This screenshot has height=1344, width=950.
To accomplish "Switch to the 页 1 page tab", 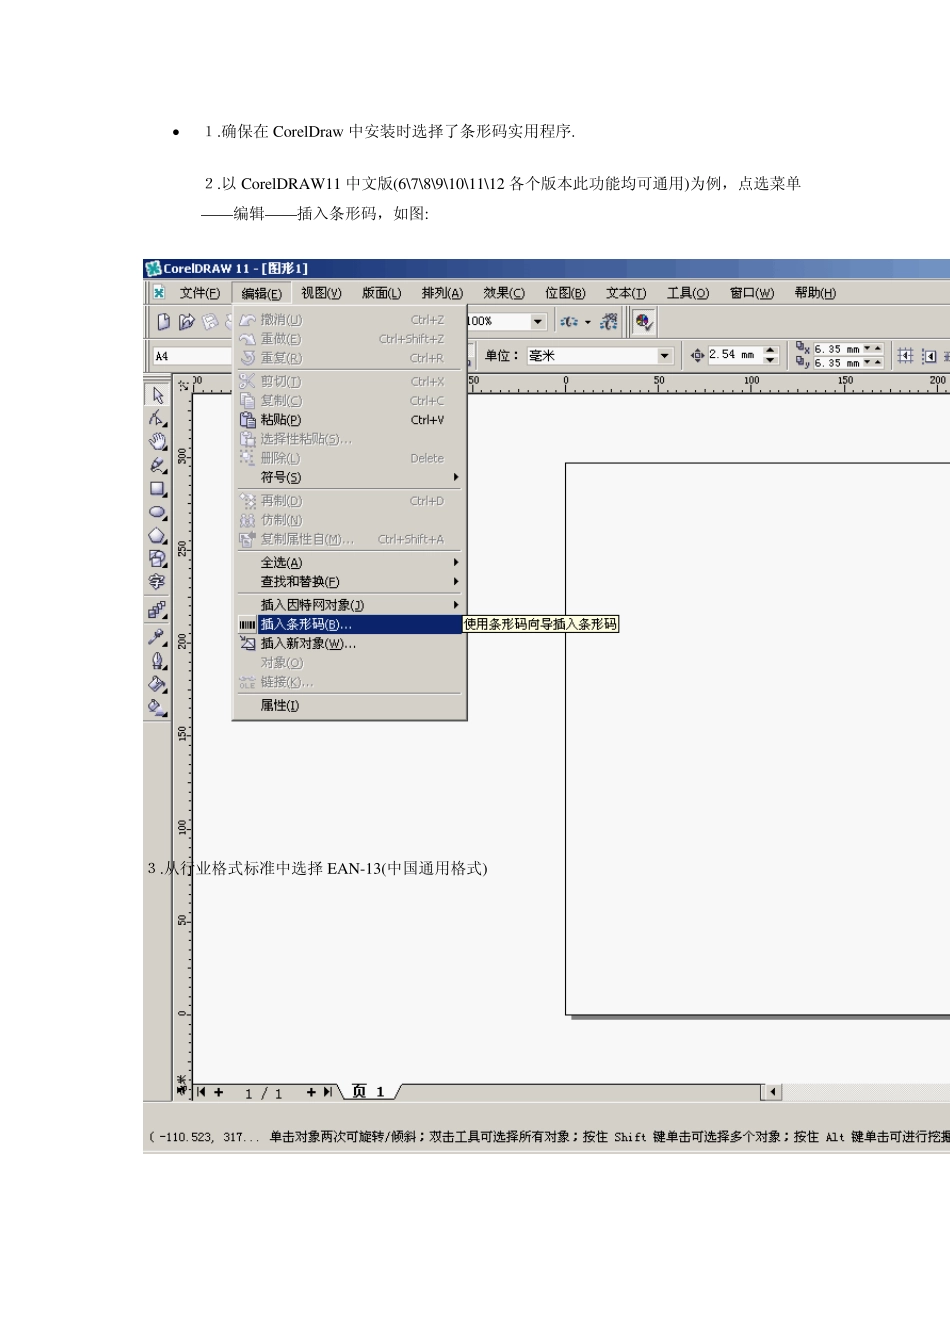I will [368, 1092].
